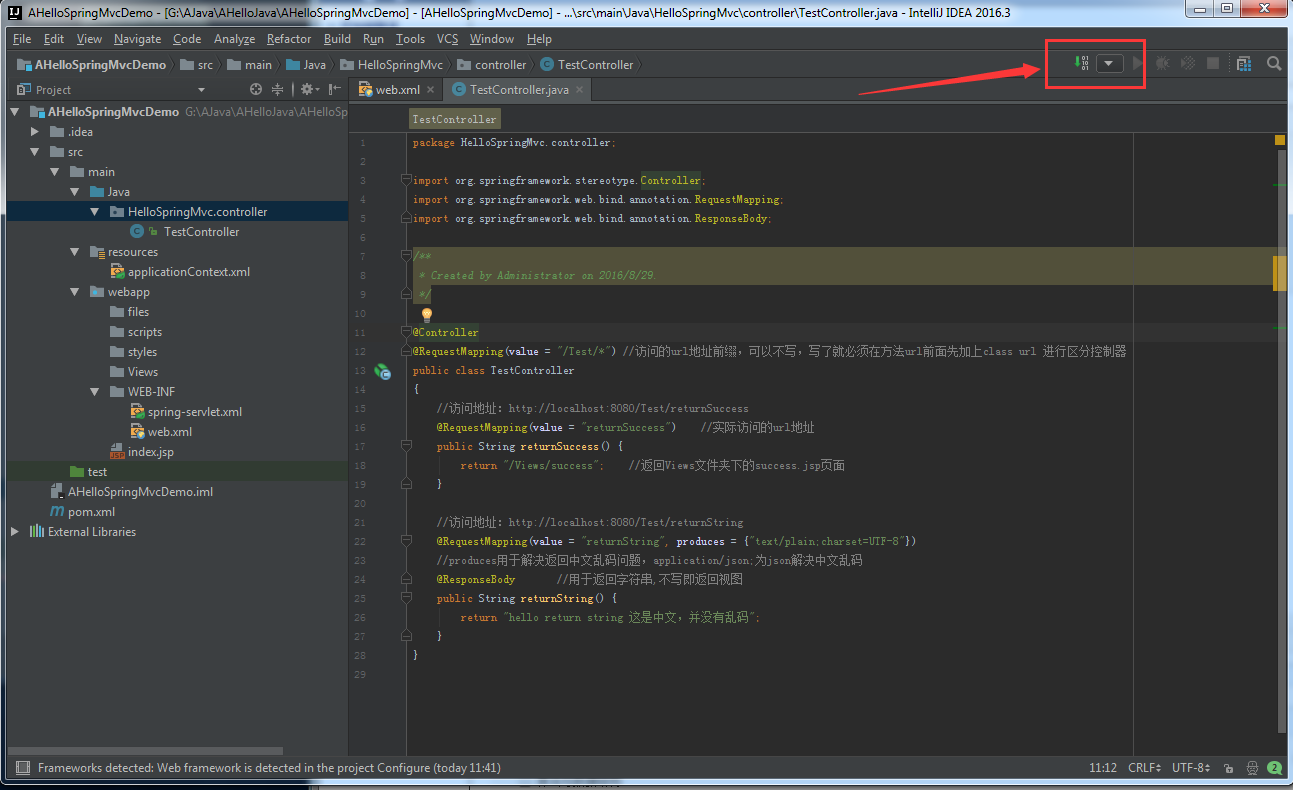1293x790 pixels.
Task: Click the Search Everywhere magnifier icon
Action: coord(1274,63)
